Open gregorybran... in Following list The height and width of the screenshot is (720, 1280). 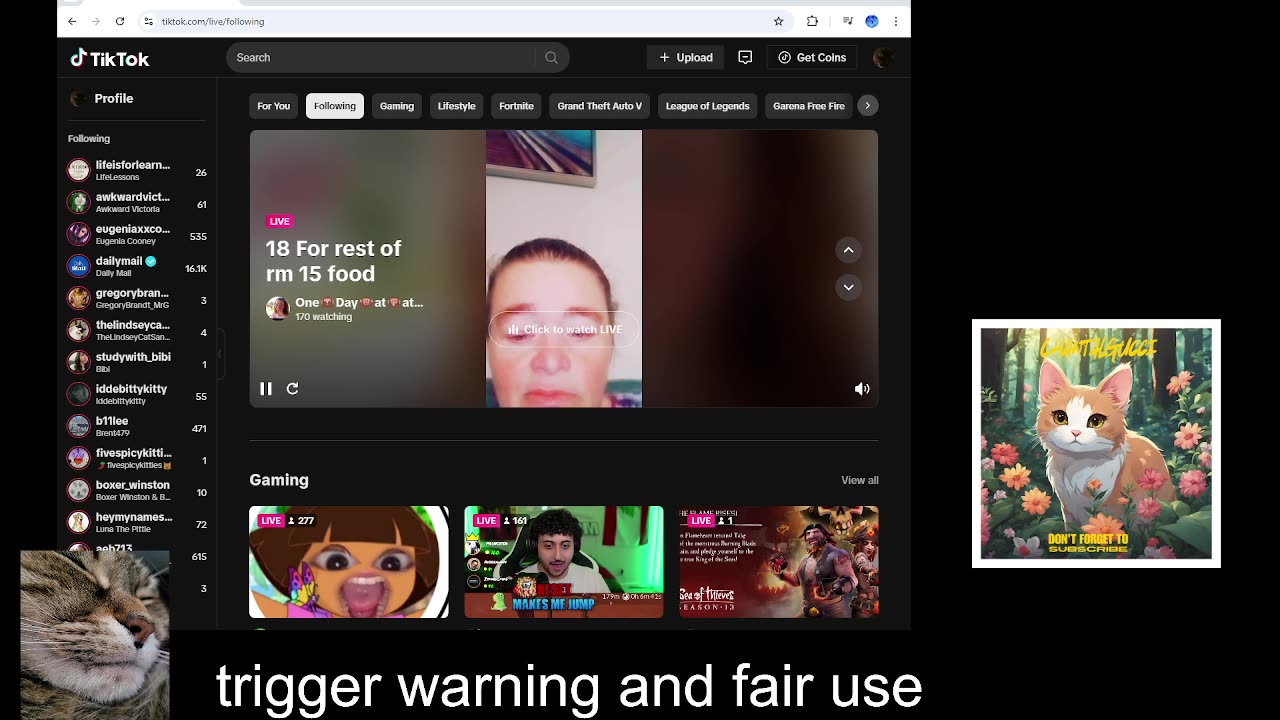[137, 300]
